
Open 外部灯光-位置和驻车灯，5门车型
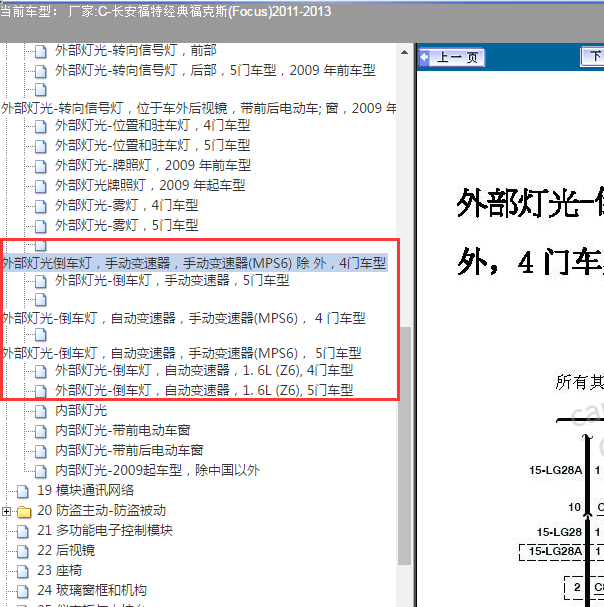pyautogui.click(x=153, y=146)
